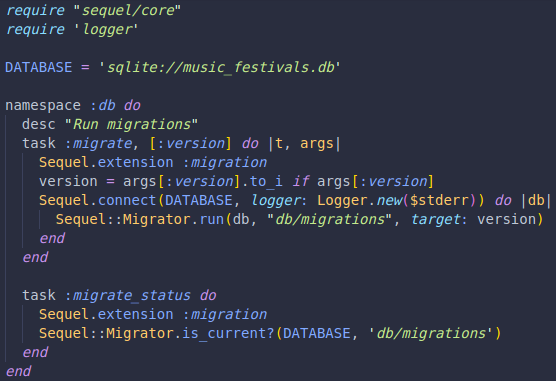The height and width of the screenshot is (381, 556).
Task: Click the is_current? method call
Action: click(x=228, y=333)
